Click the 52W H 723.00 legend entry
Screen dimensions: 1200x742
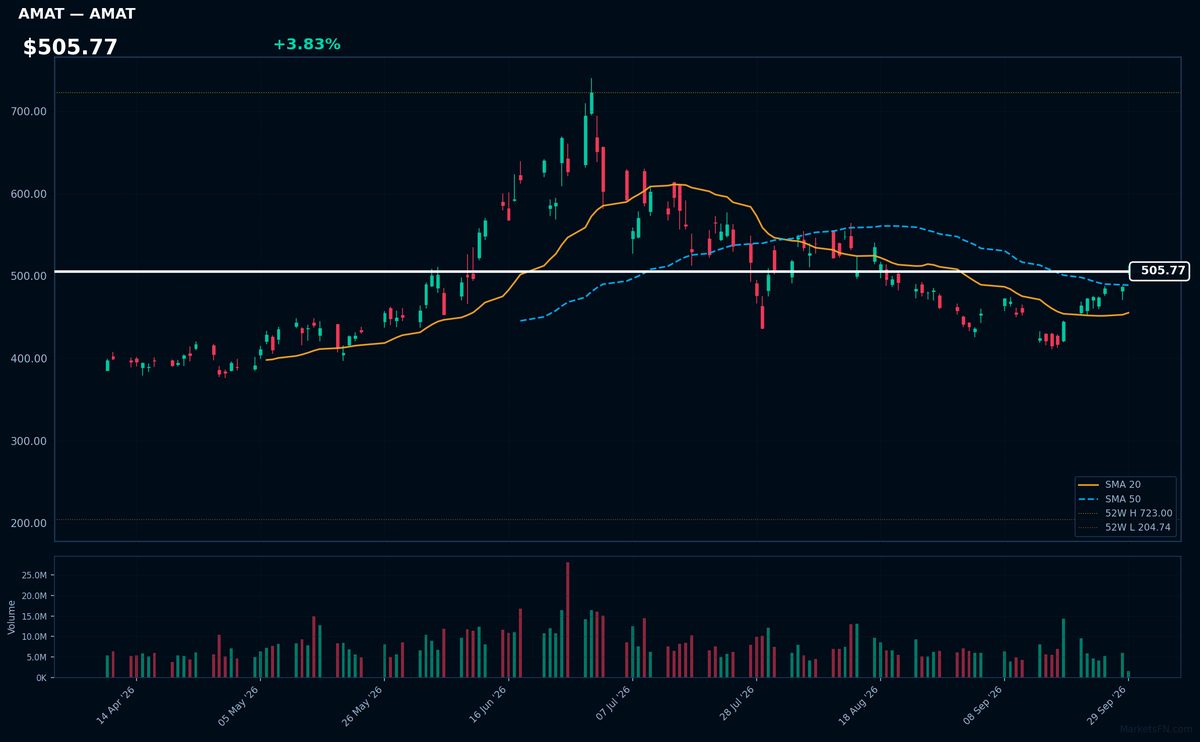1125,513
